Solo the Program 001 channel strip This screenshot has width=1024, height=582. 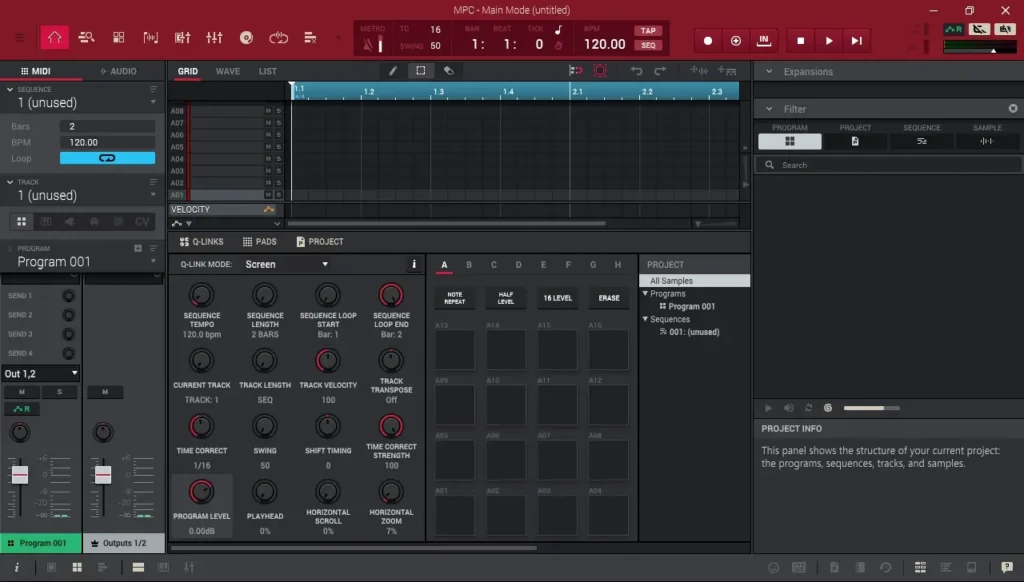click(x=59, y=392)
